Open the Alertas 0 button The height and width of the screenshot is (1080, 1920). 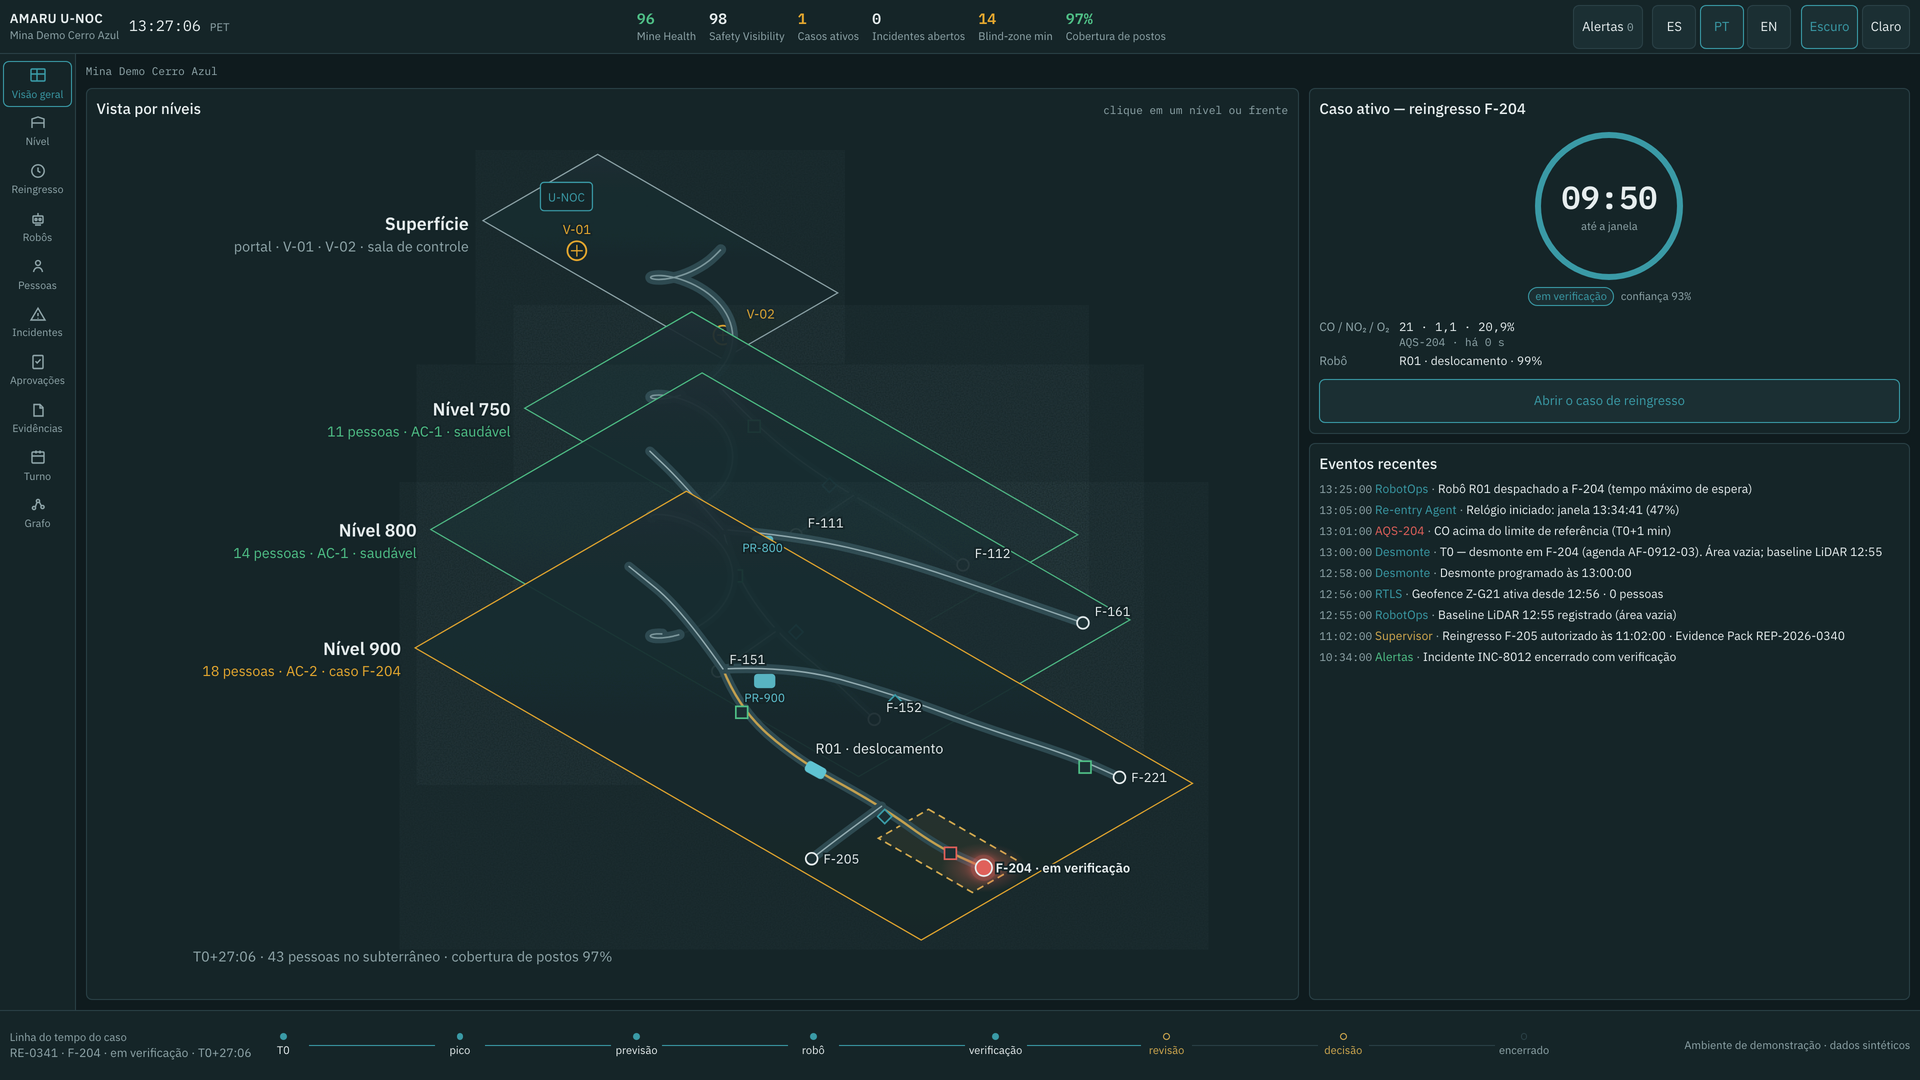[x=1607, y=27]
